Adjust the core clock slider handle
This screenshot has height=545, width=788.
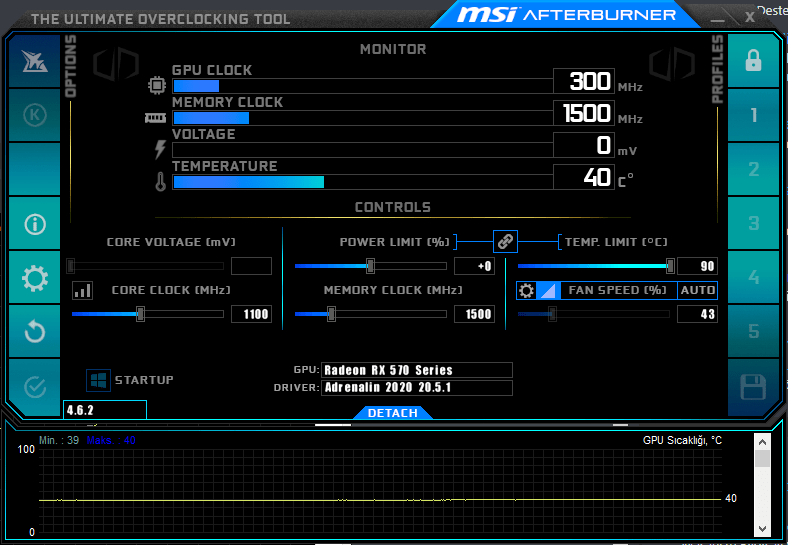(x=141, y=314)
